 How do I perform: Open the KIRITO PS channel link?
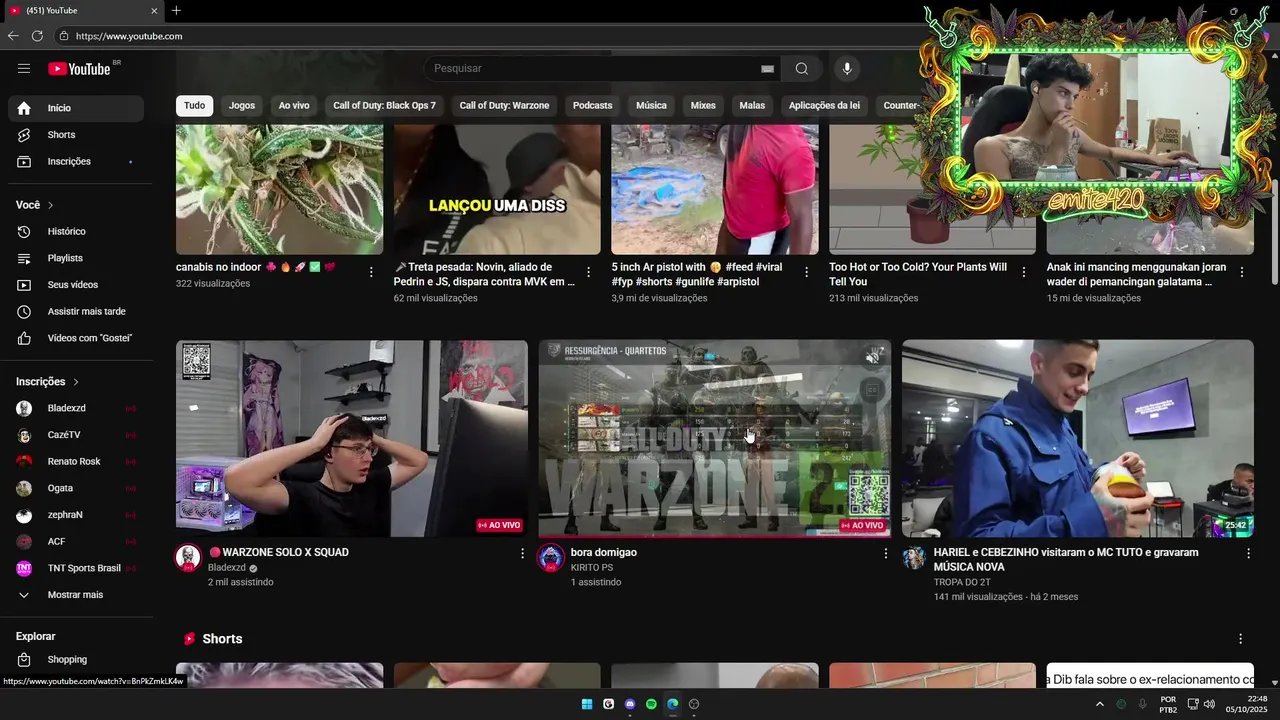[592, 567]
